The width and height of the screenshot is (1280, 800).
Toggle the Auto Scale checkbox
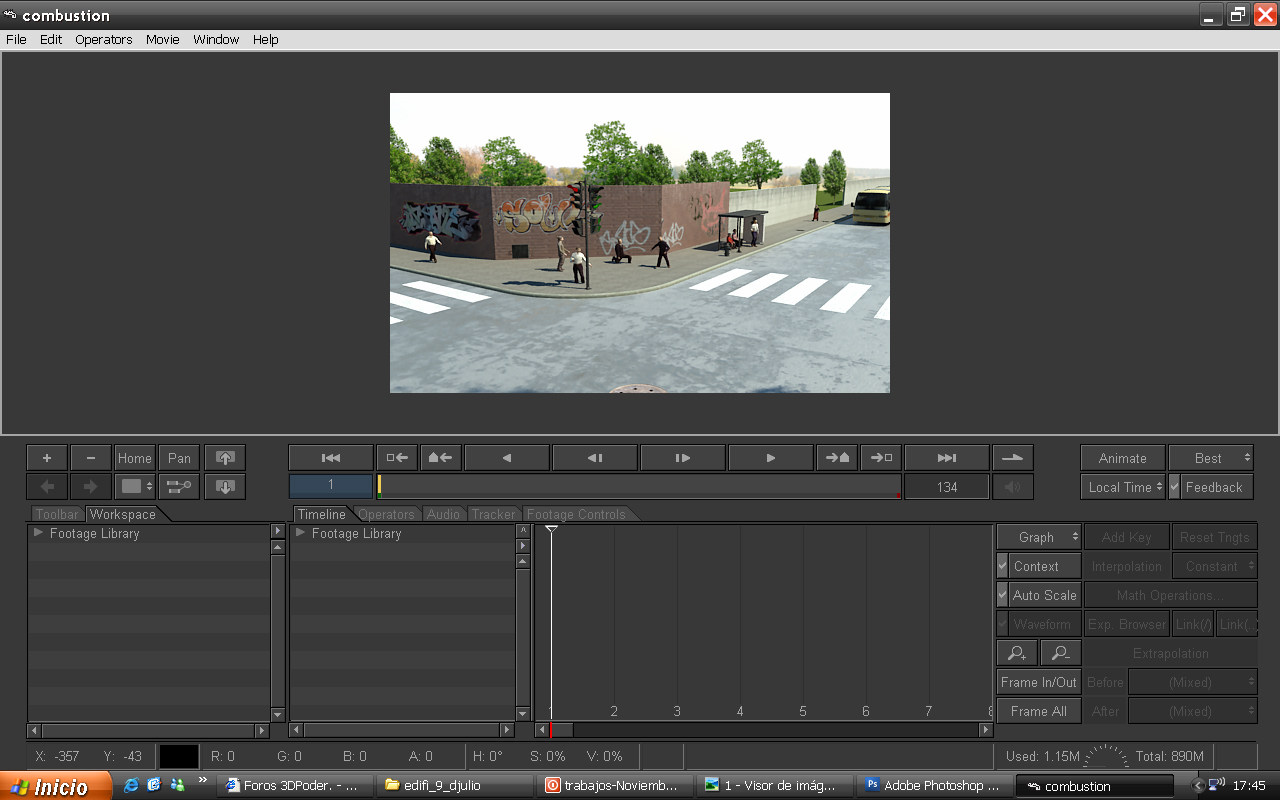(x=1003, y=595)
